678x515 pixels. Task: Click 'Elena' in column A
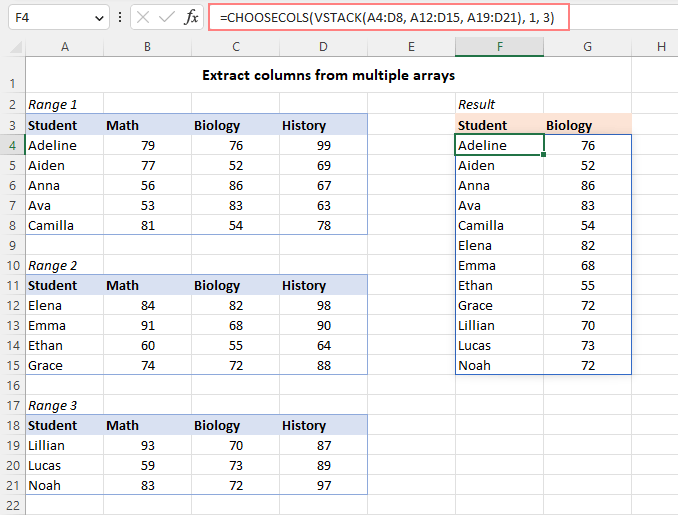tap(64, 305)
